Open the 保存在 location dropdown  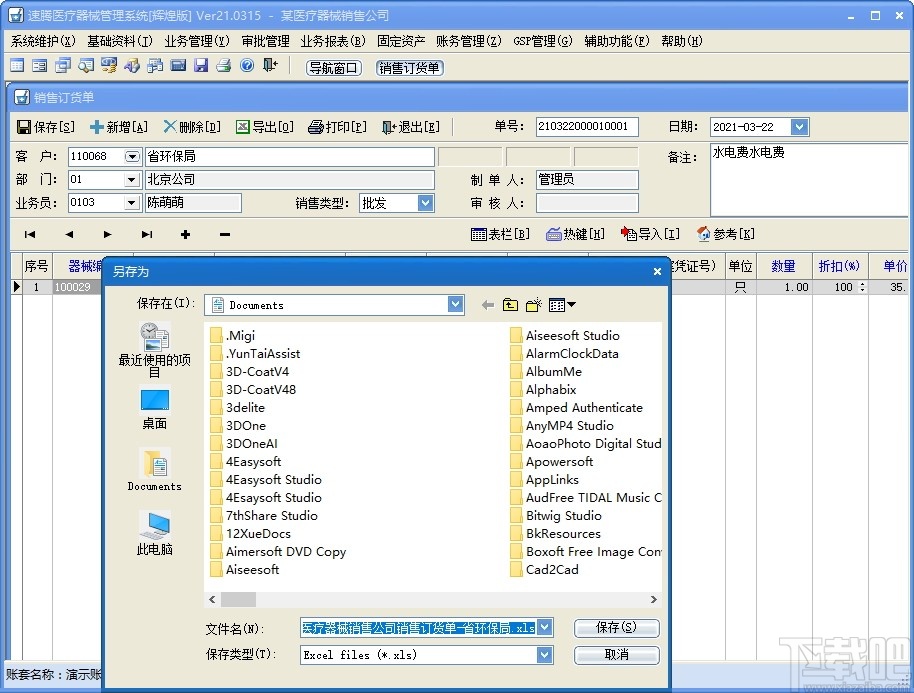coord(455,304)
